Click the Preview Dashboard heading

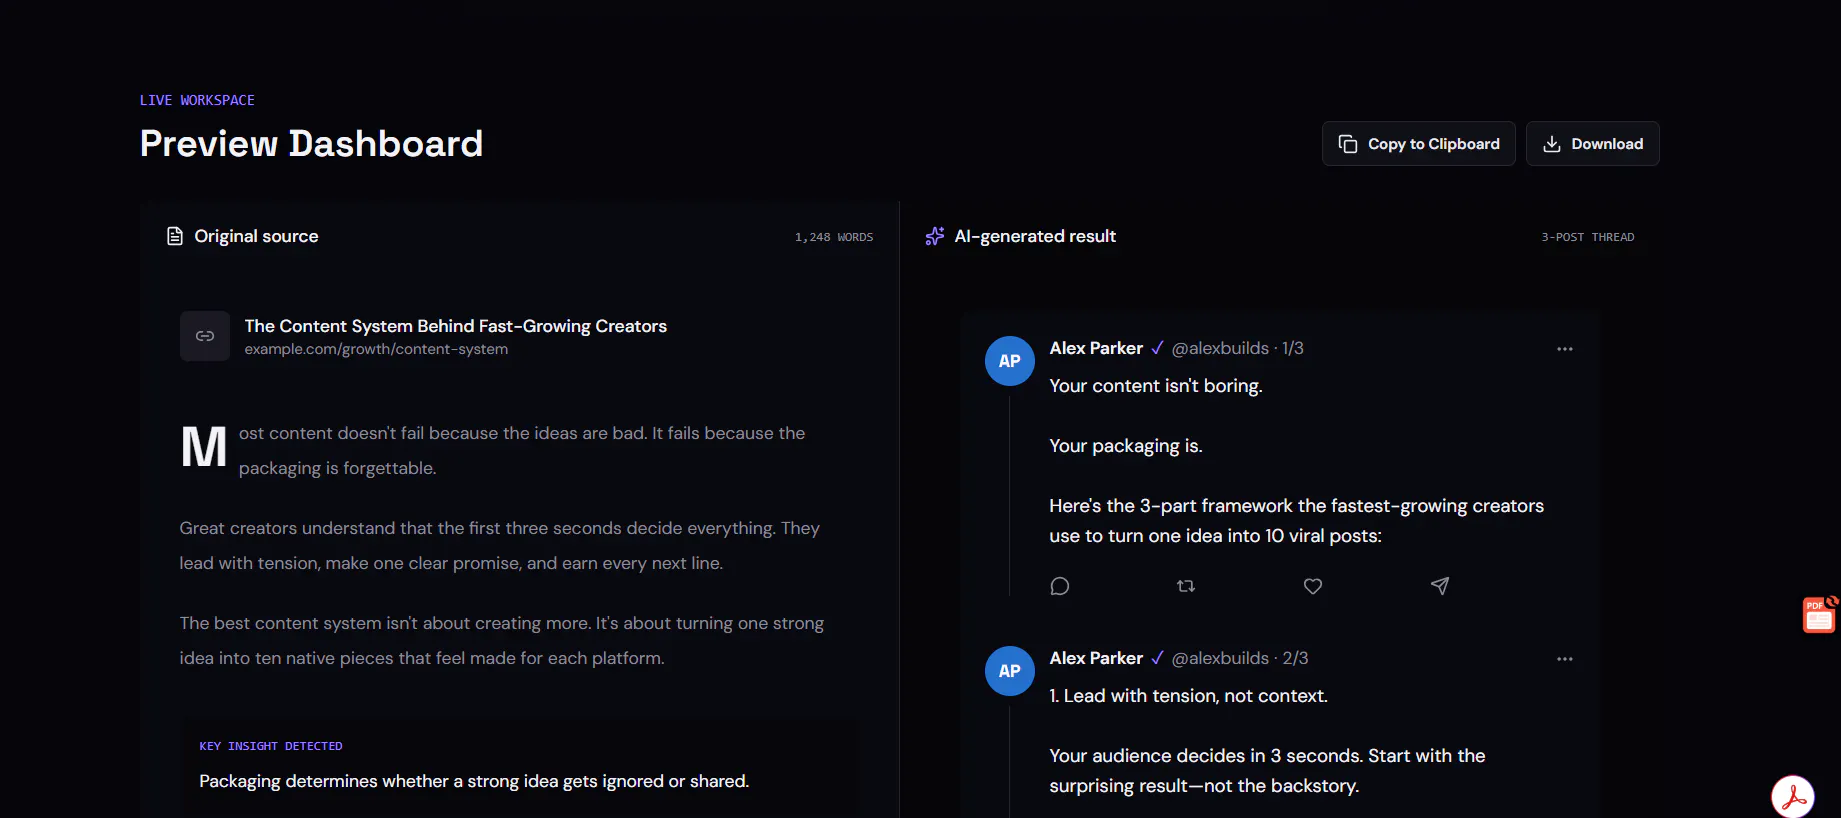click(311, 144)
